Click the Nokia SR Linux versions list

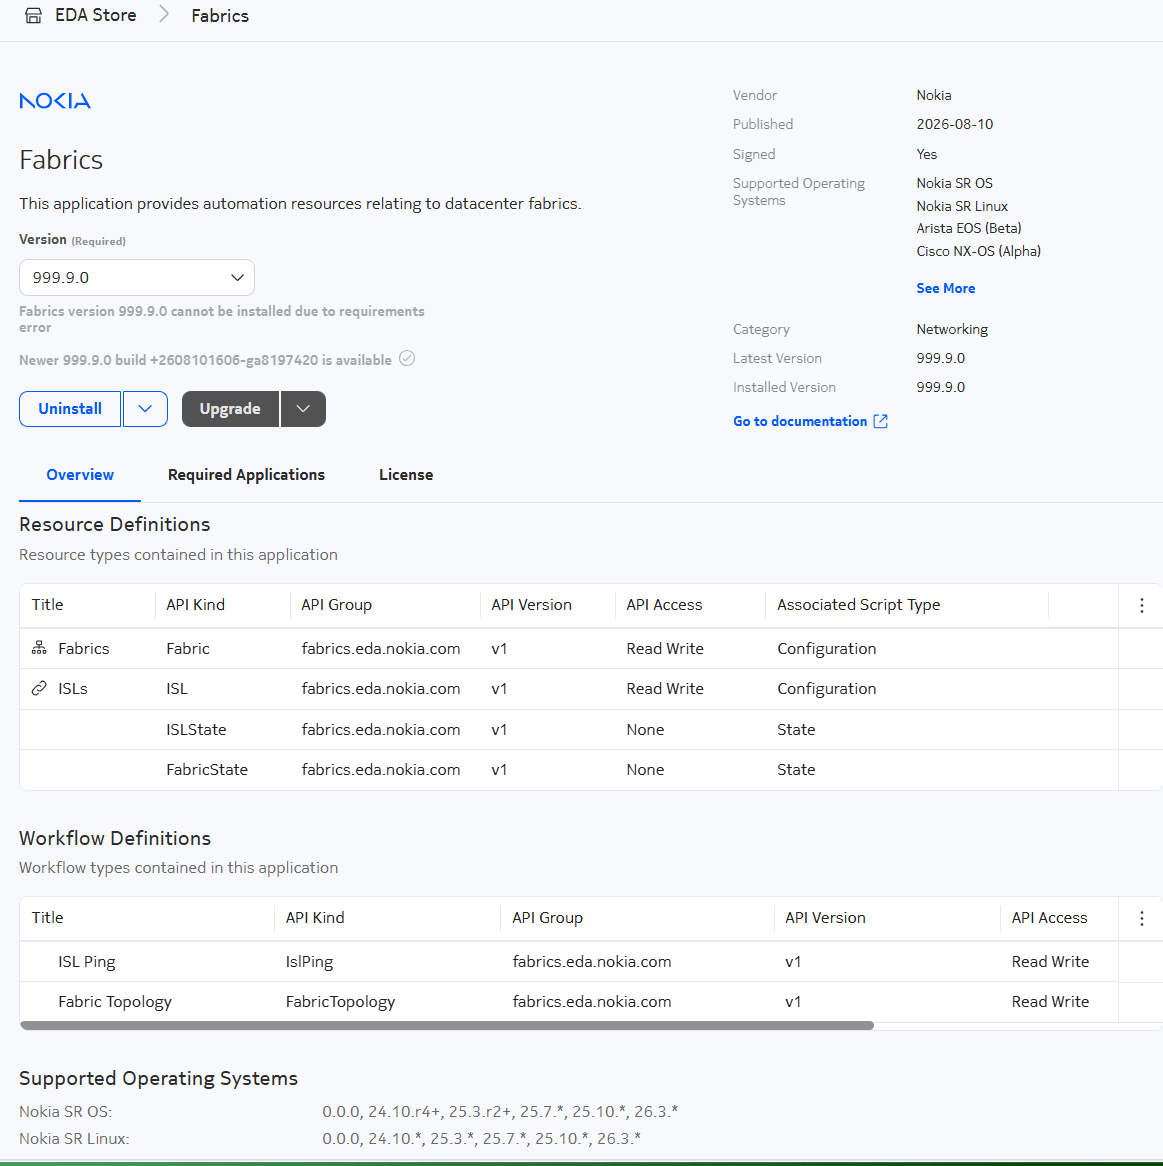pyautogui.click(x=482, y=1138)
